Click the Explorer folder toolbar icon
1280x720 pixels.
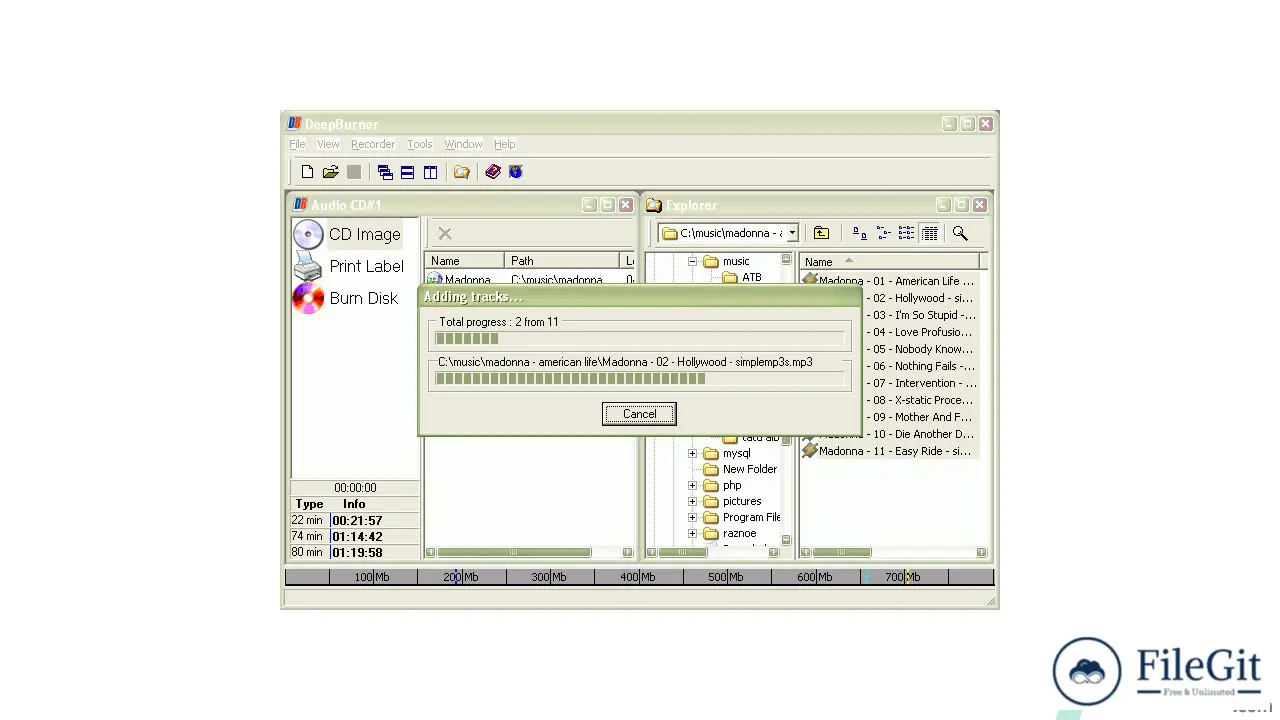461,172
